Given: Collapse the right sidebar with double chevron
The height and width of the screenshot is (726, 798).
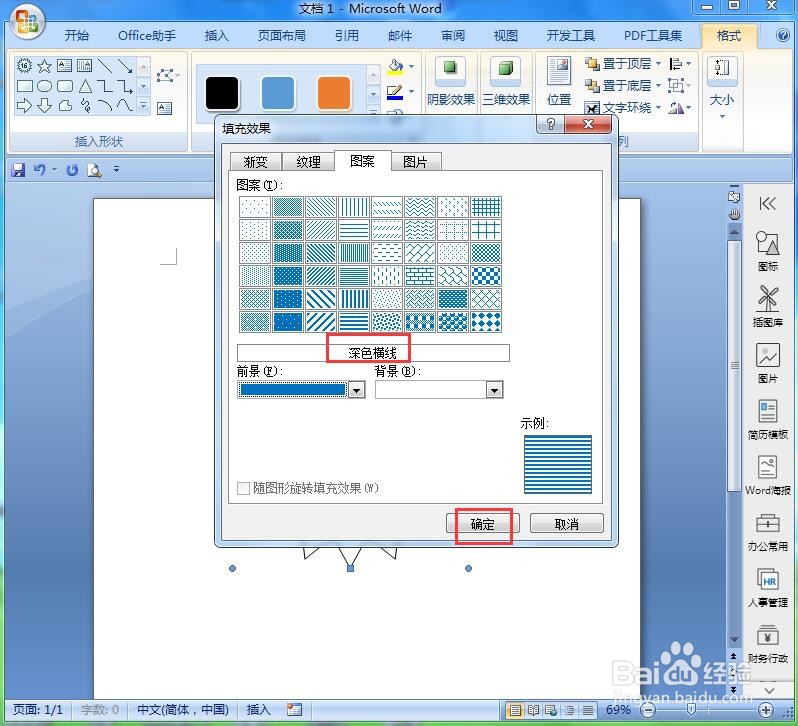Looking at the screenshot, I should (767, 204).
